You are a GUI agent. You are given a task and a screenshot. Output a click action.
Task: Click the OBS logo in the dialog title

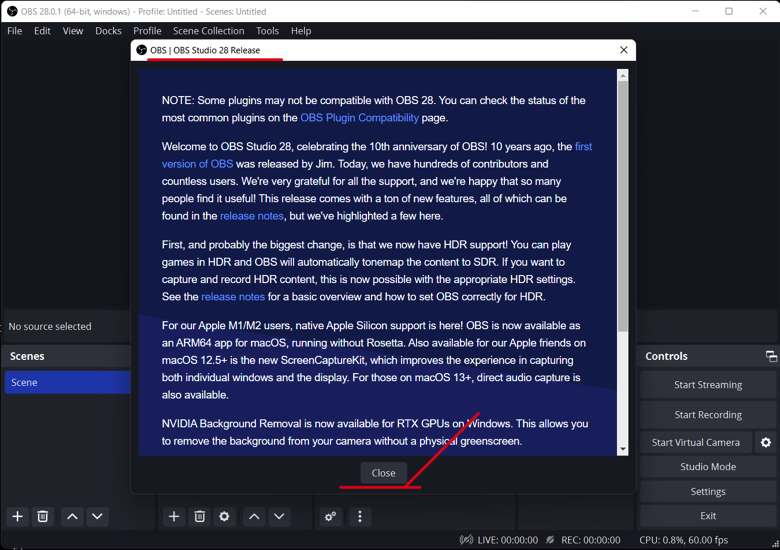coord(142,50)
